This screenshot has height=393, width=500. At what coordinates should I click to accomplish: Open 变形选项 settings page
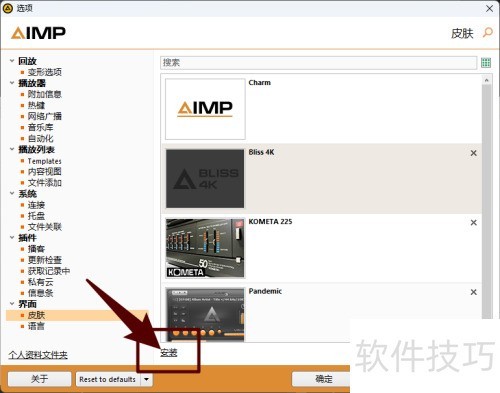44,72
